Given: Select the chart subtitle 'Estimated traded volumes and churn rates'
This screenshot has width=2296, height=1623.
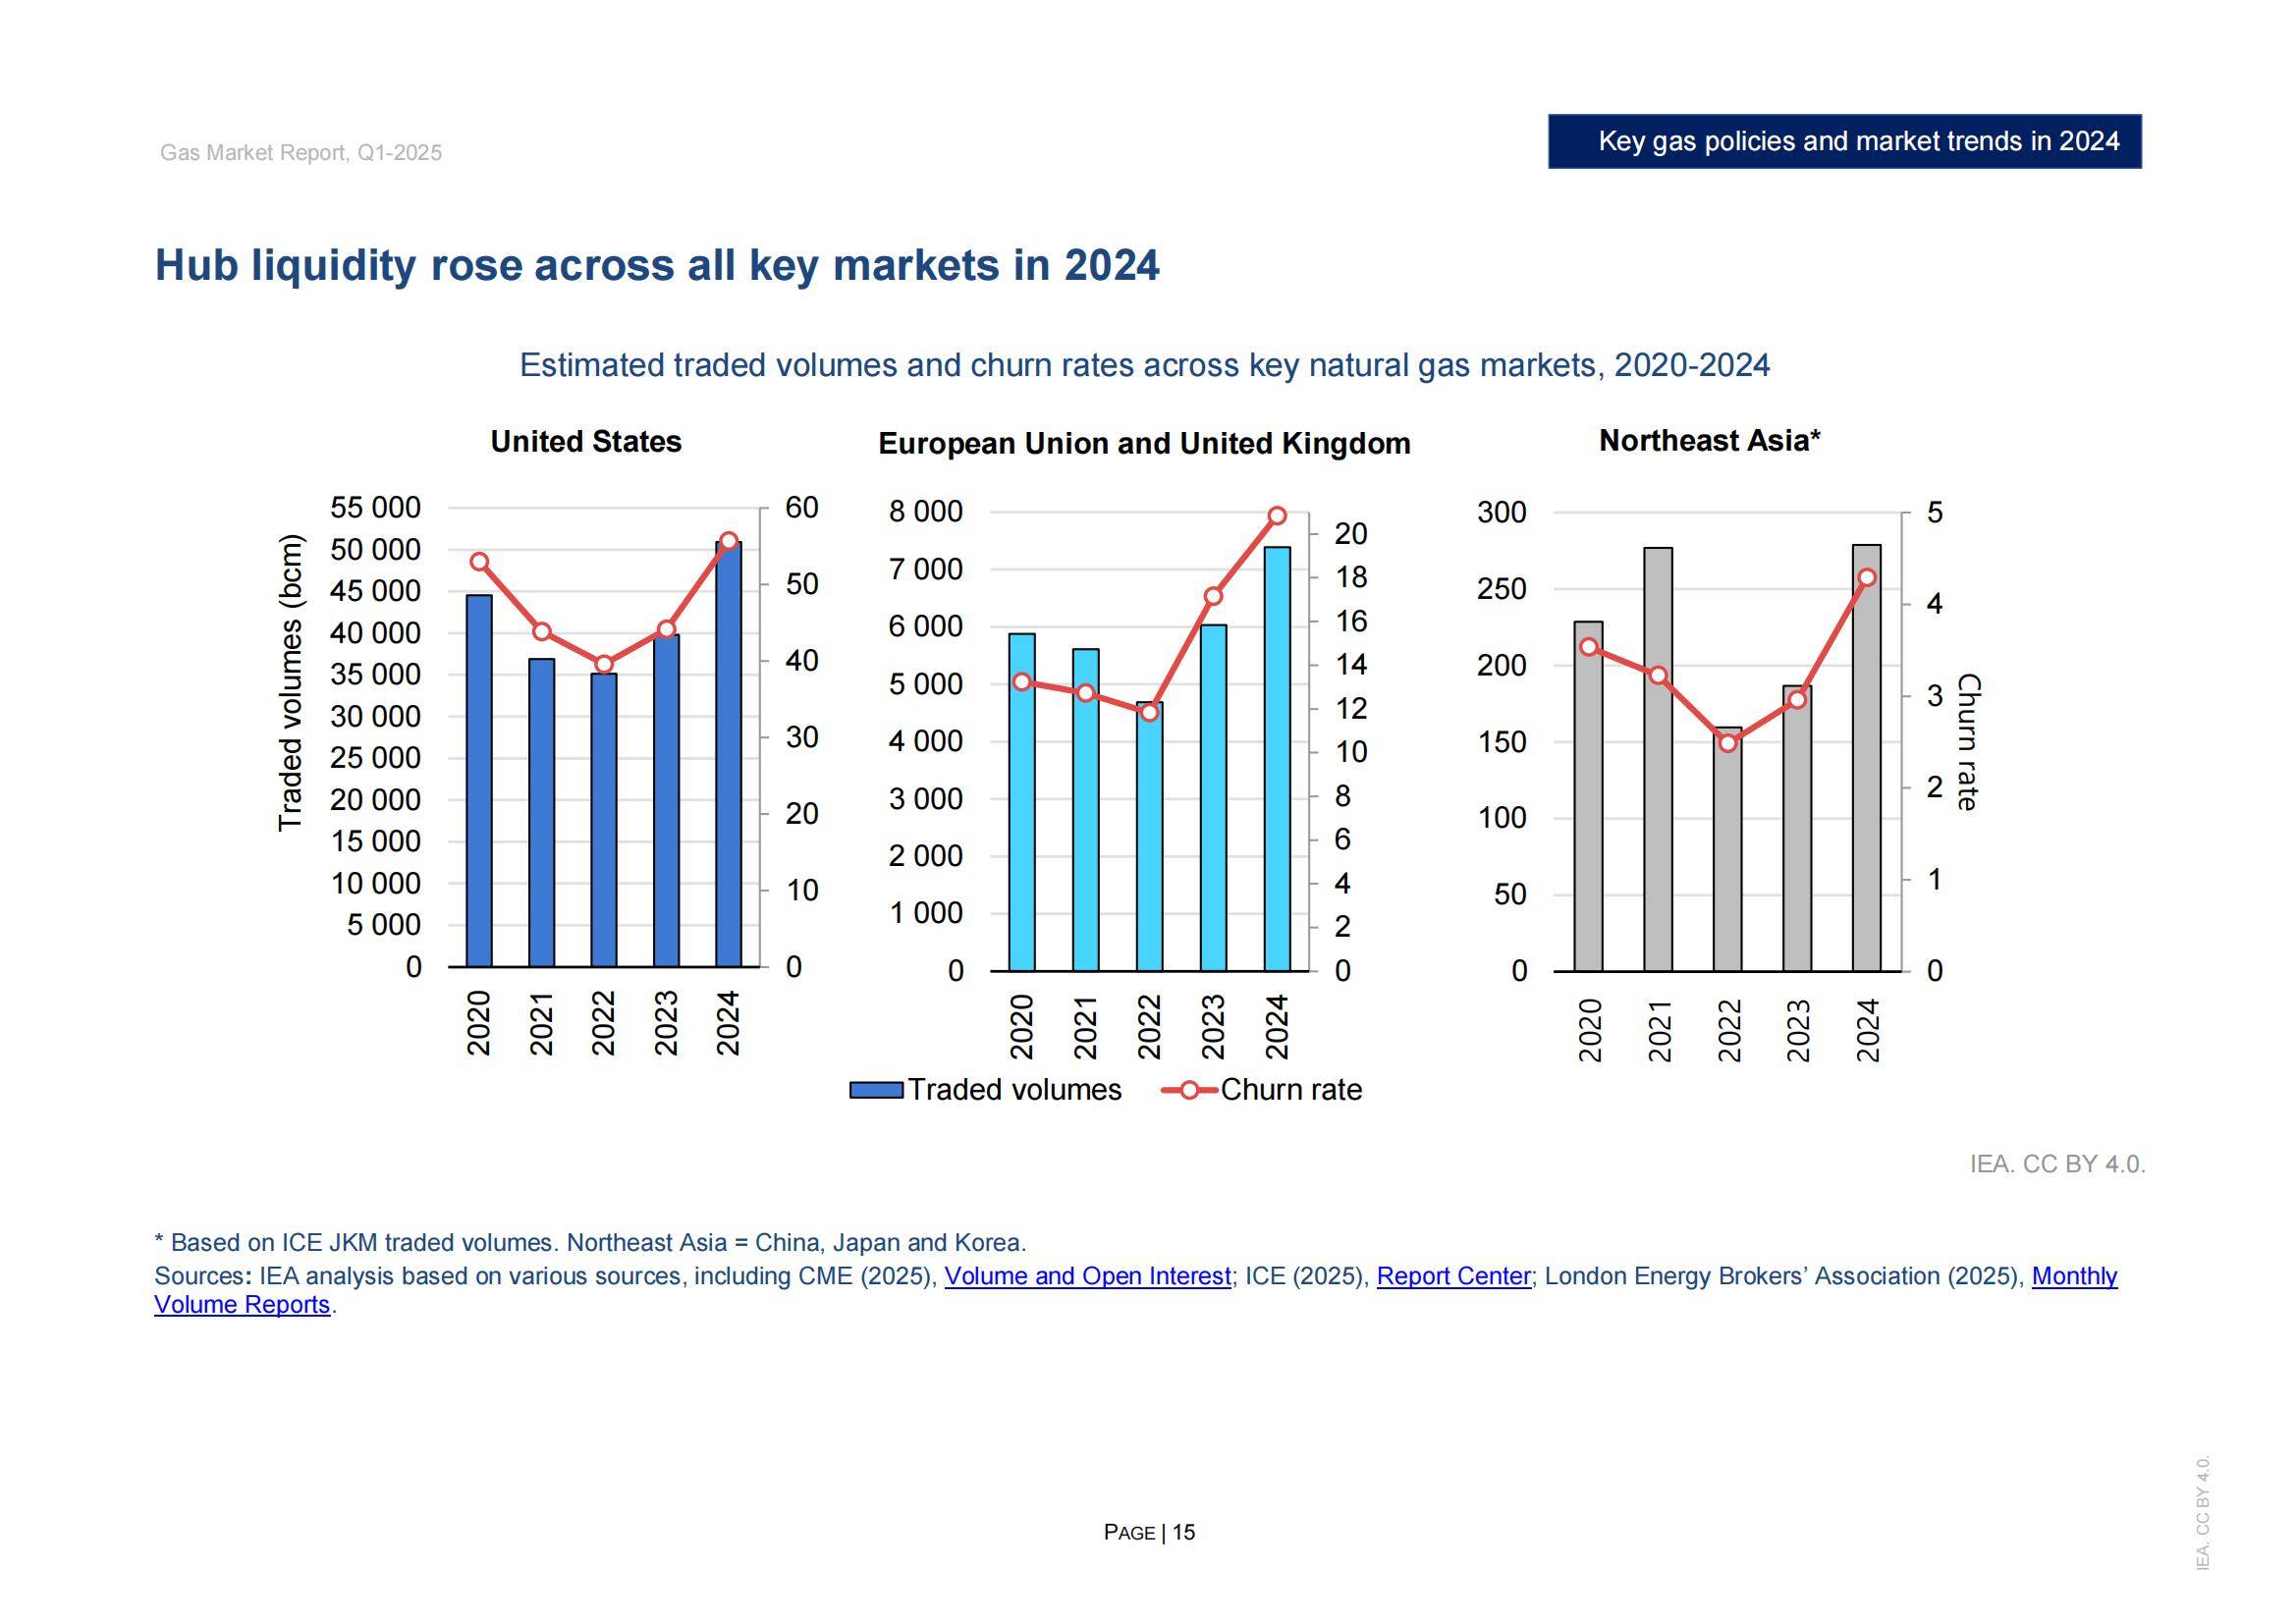Looking at the screenshot, I should point(1144,365).
